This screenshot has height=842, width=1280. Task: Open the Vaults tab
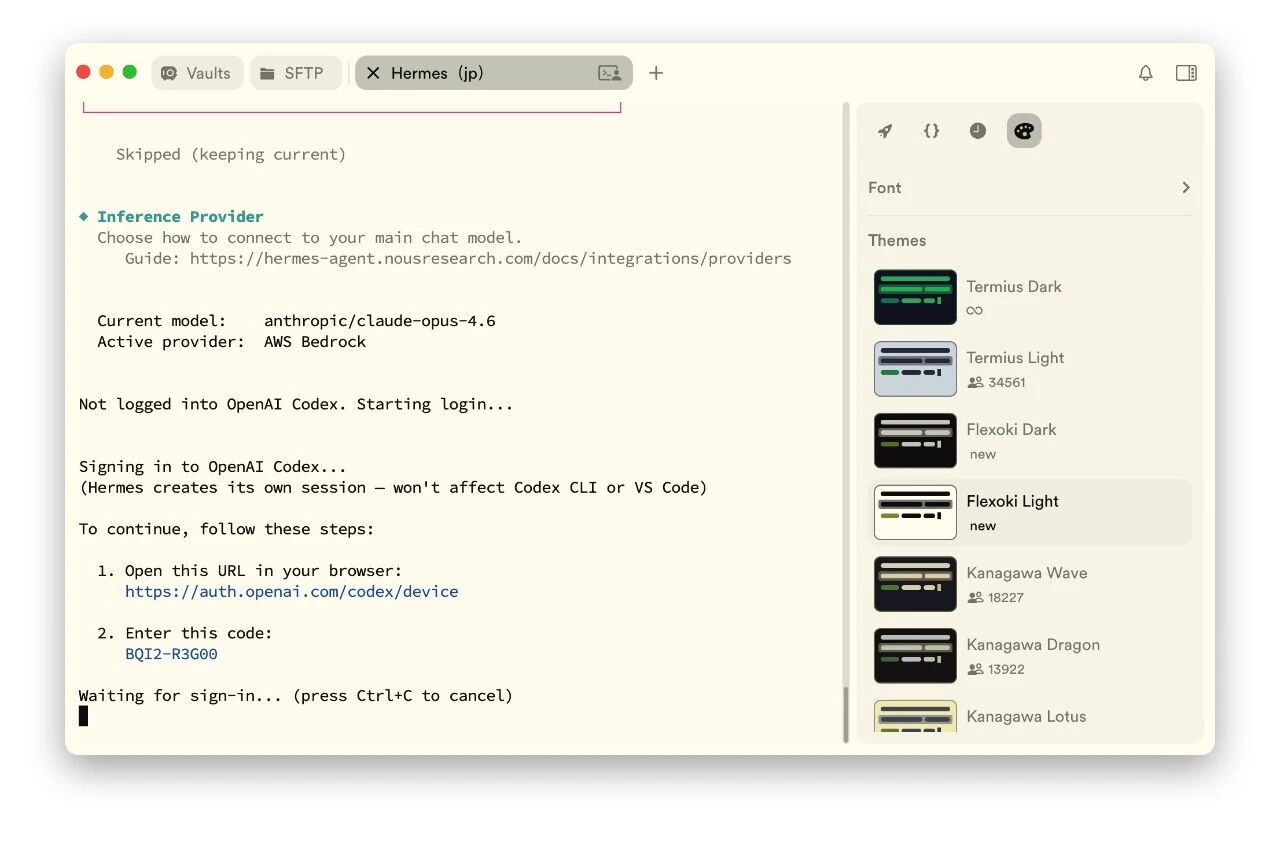pyautogui.click(x=197, y=73)
